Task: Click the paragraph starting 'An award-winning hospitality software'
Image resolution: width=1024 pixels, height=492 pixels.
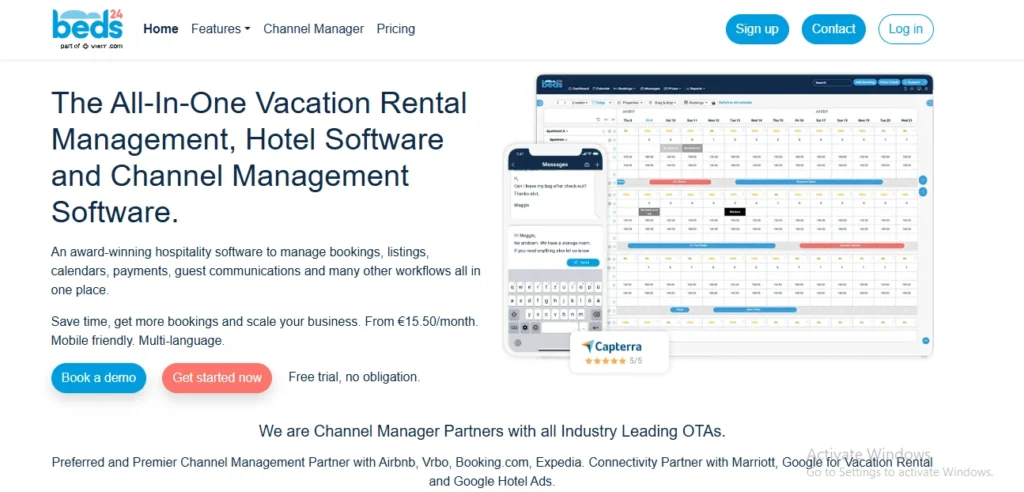Action: point(266,271)
